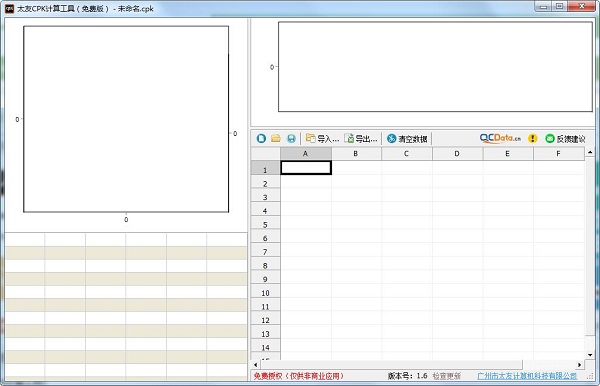Viewport: 600px width, 386px height.
Task: Open a file with the folder icon
Action: click(x=276, y=138)
